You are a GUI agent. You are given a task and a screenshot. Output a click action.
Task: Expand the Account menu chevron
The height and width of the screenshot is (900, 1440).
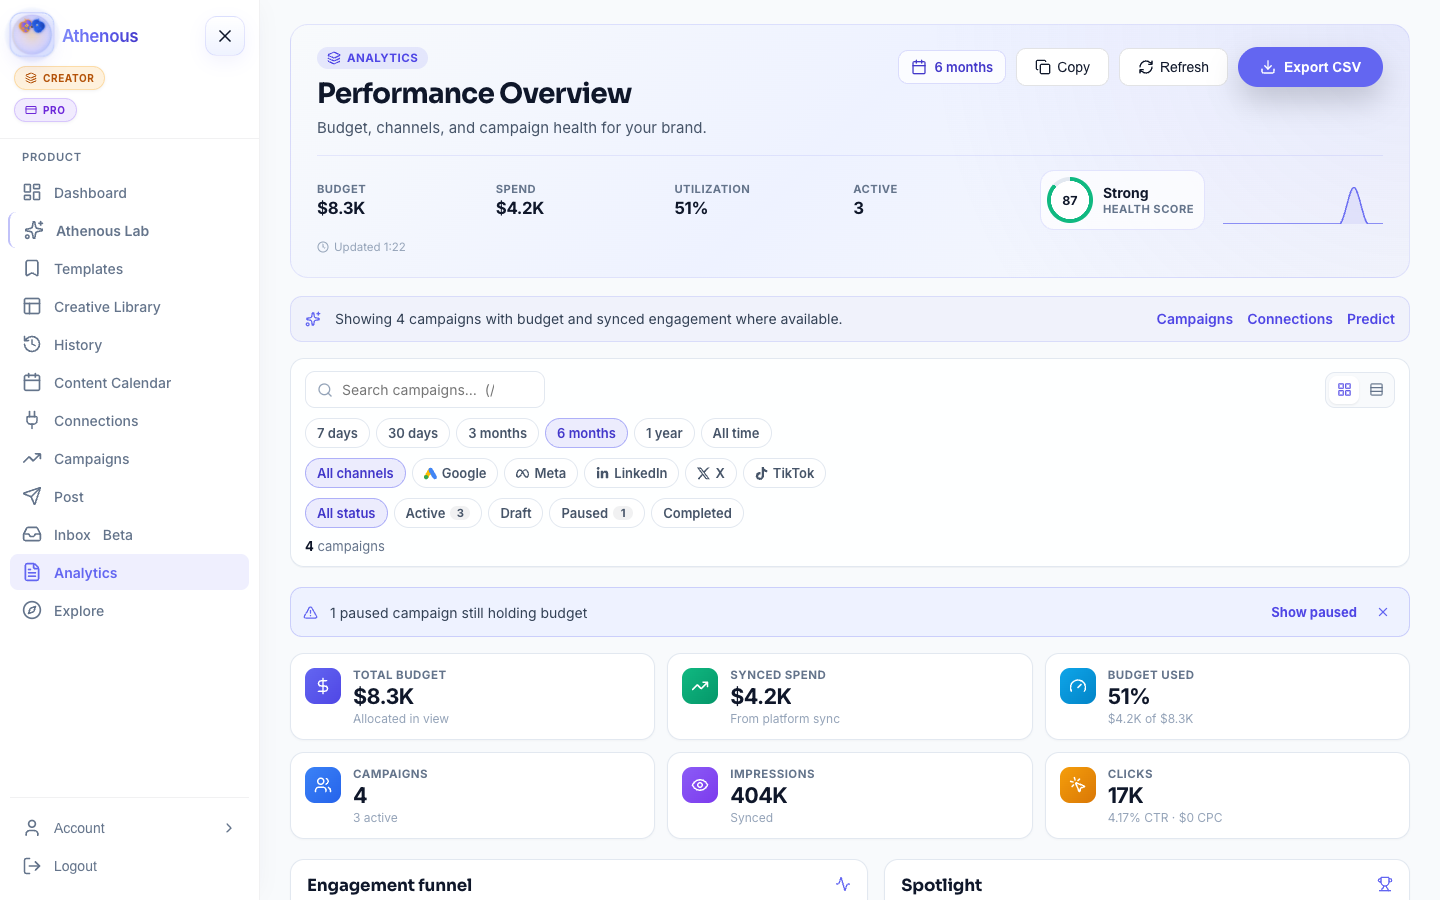point(229,828)
